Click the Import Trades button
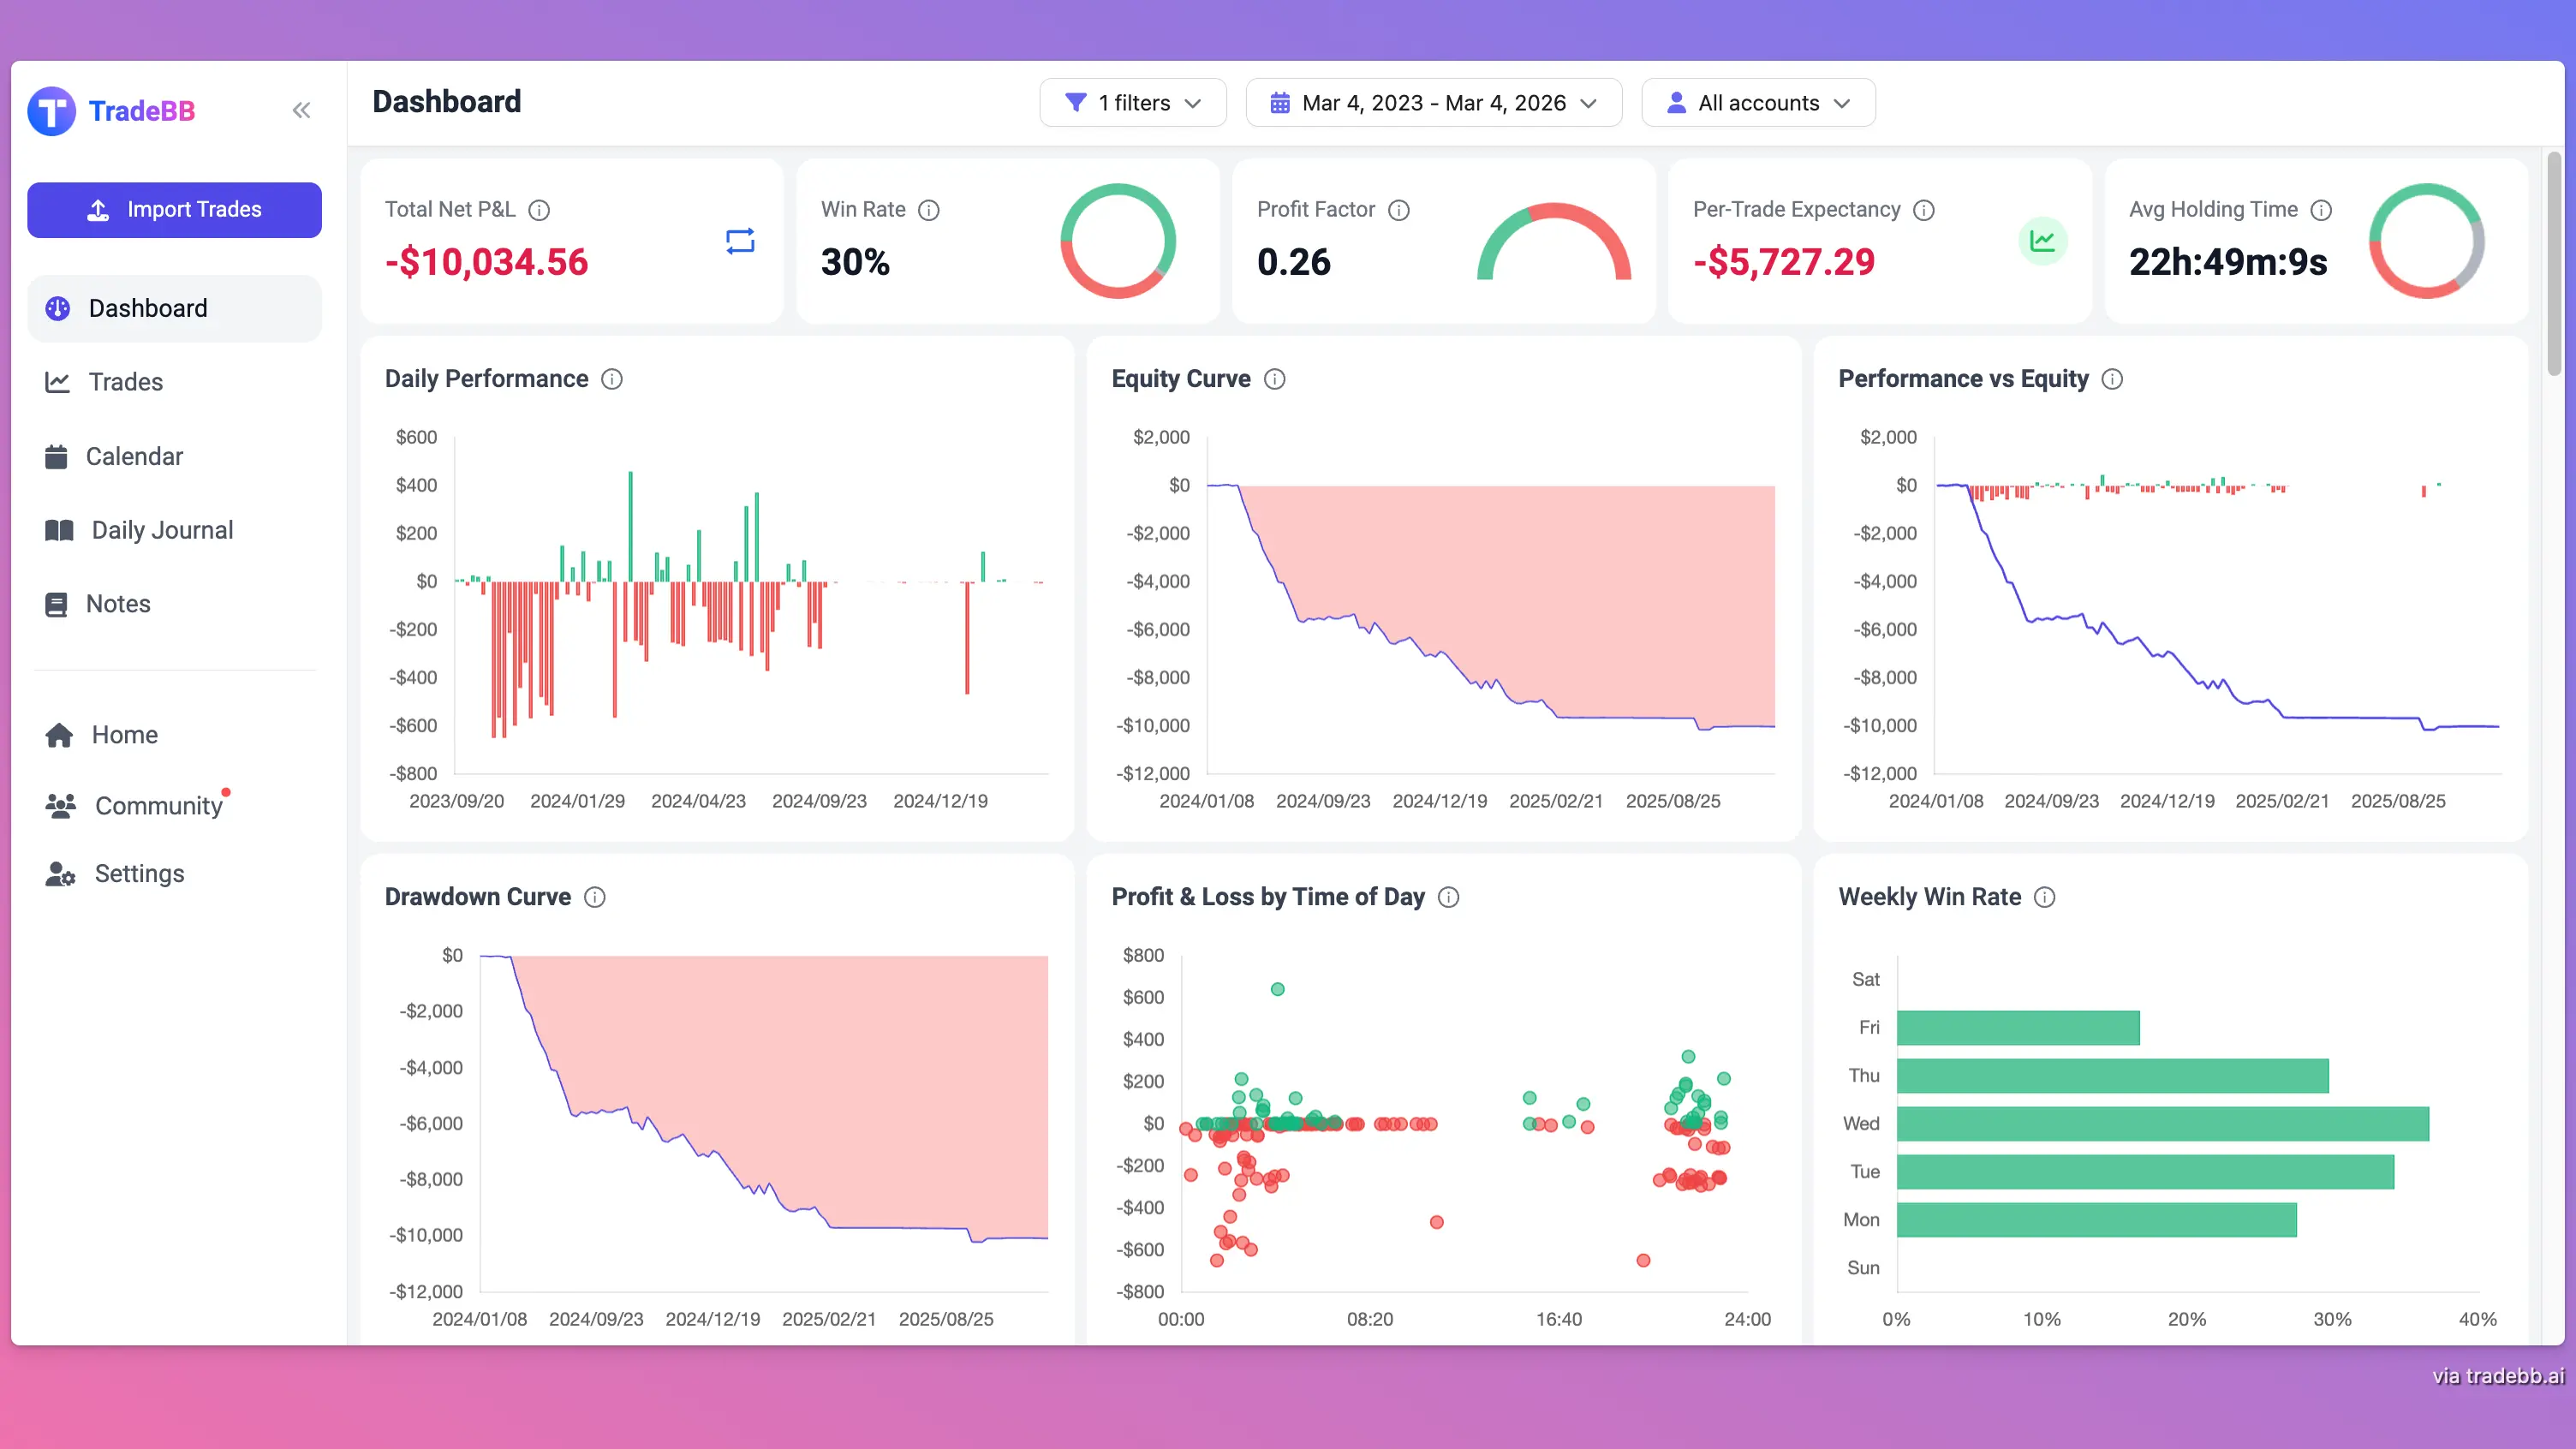 click(x=174, y=209)
